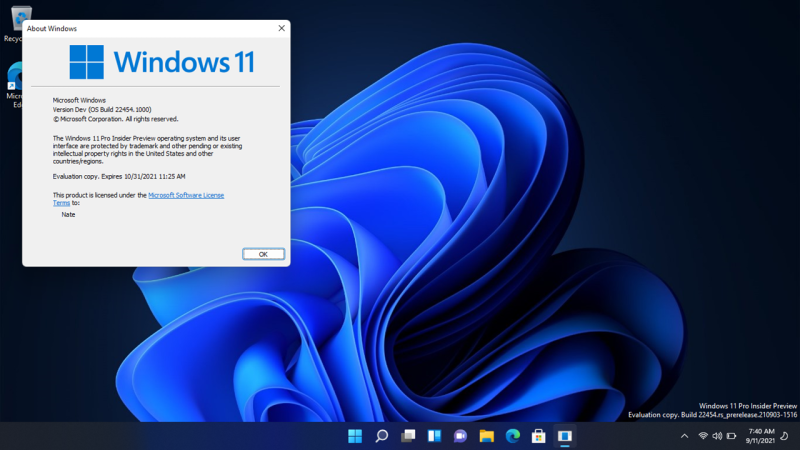Open File Explorer from the taskbar
The height and width of the screenshot is (450, 800).
point(486,436)
